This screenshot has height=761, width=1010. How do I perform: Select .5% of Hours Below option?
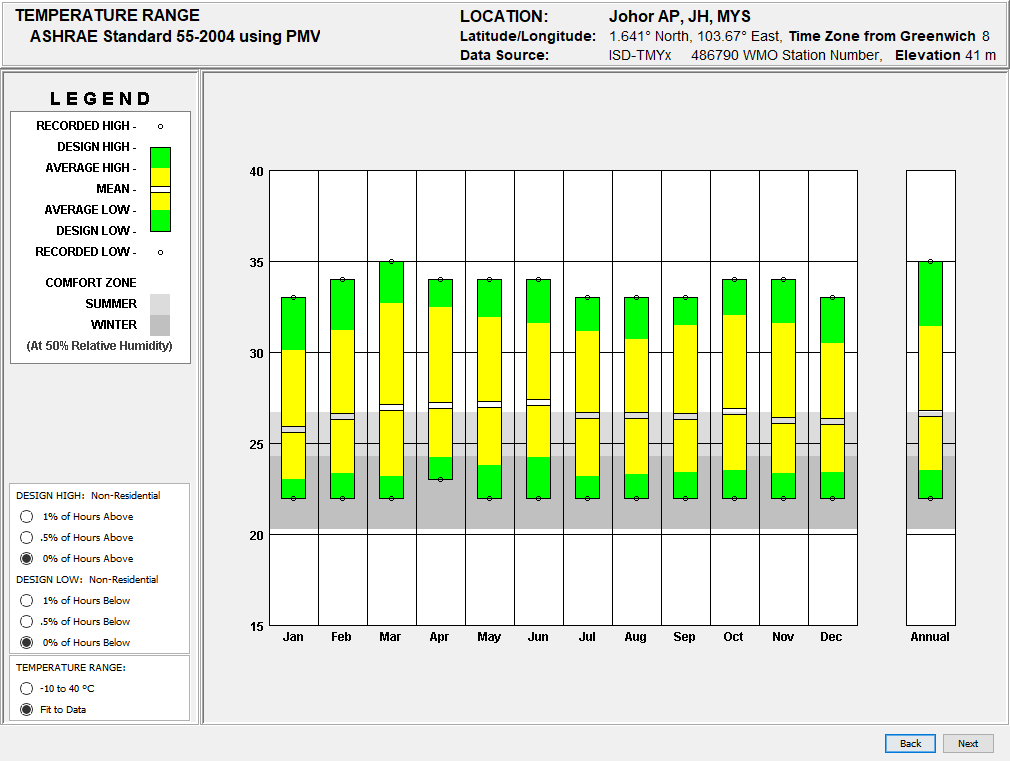click(27, 622)
